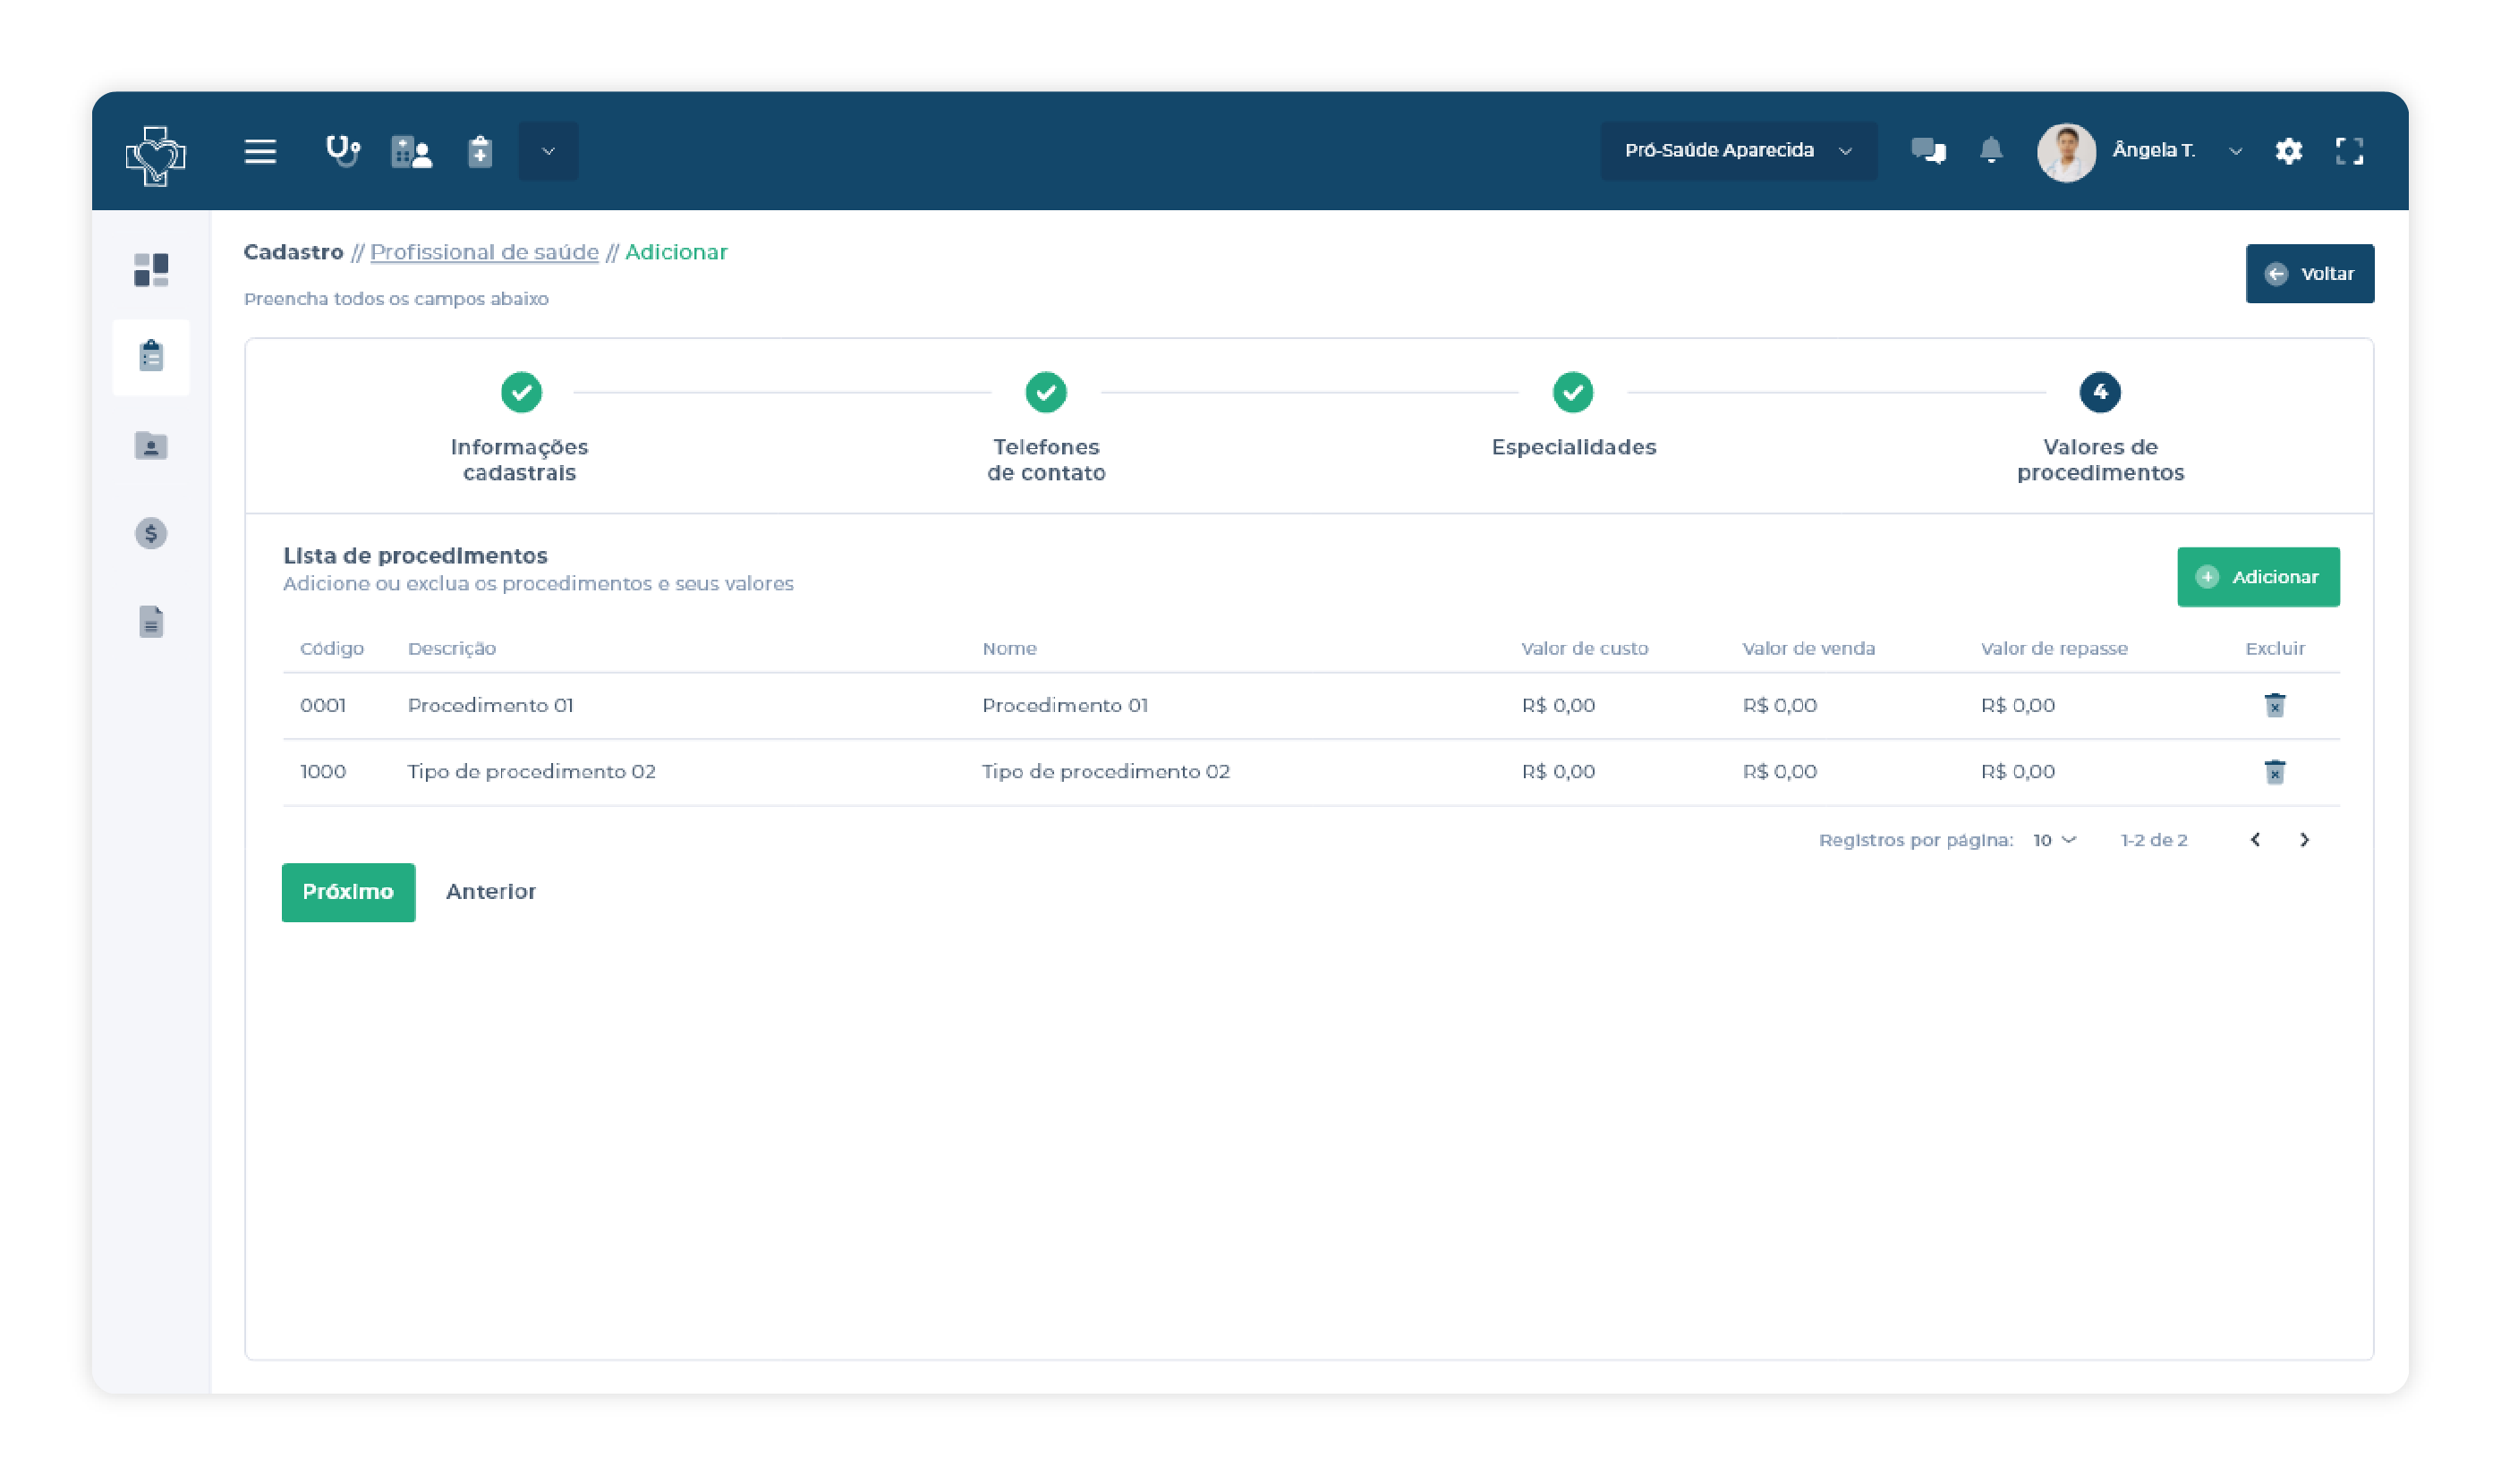Toggle fullscreen mode icon

(x=2348, y=151)
